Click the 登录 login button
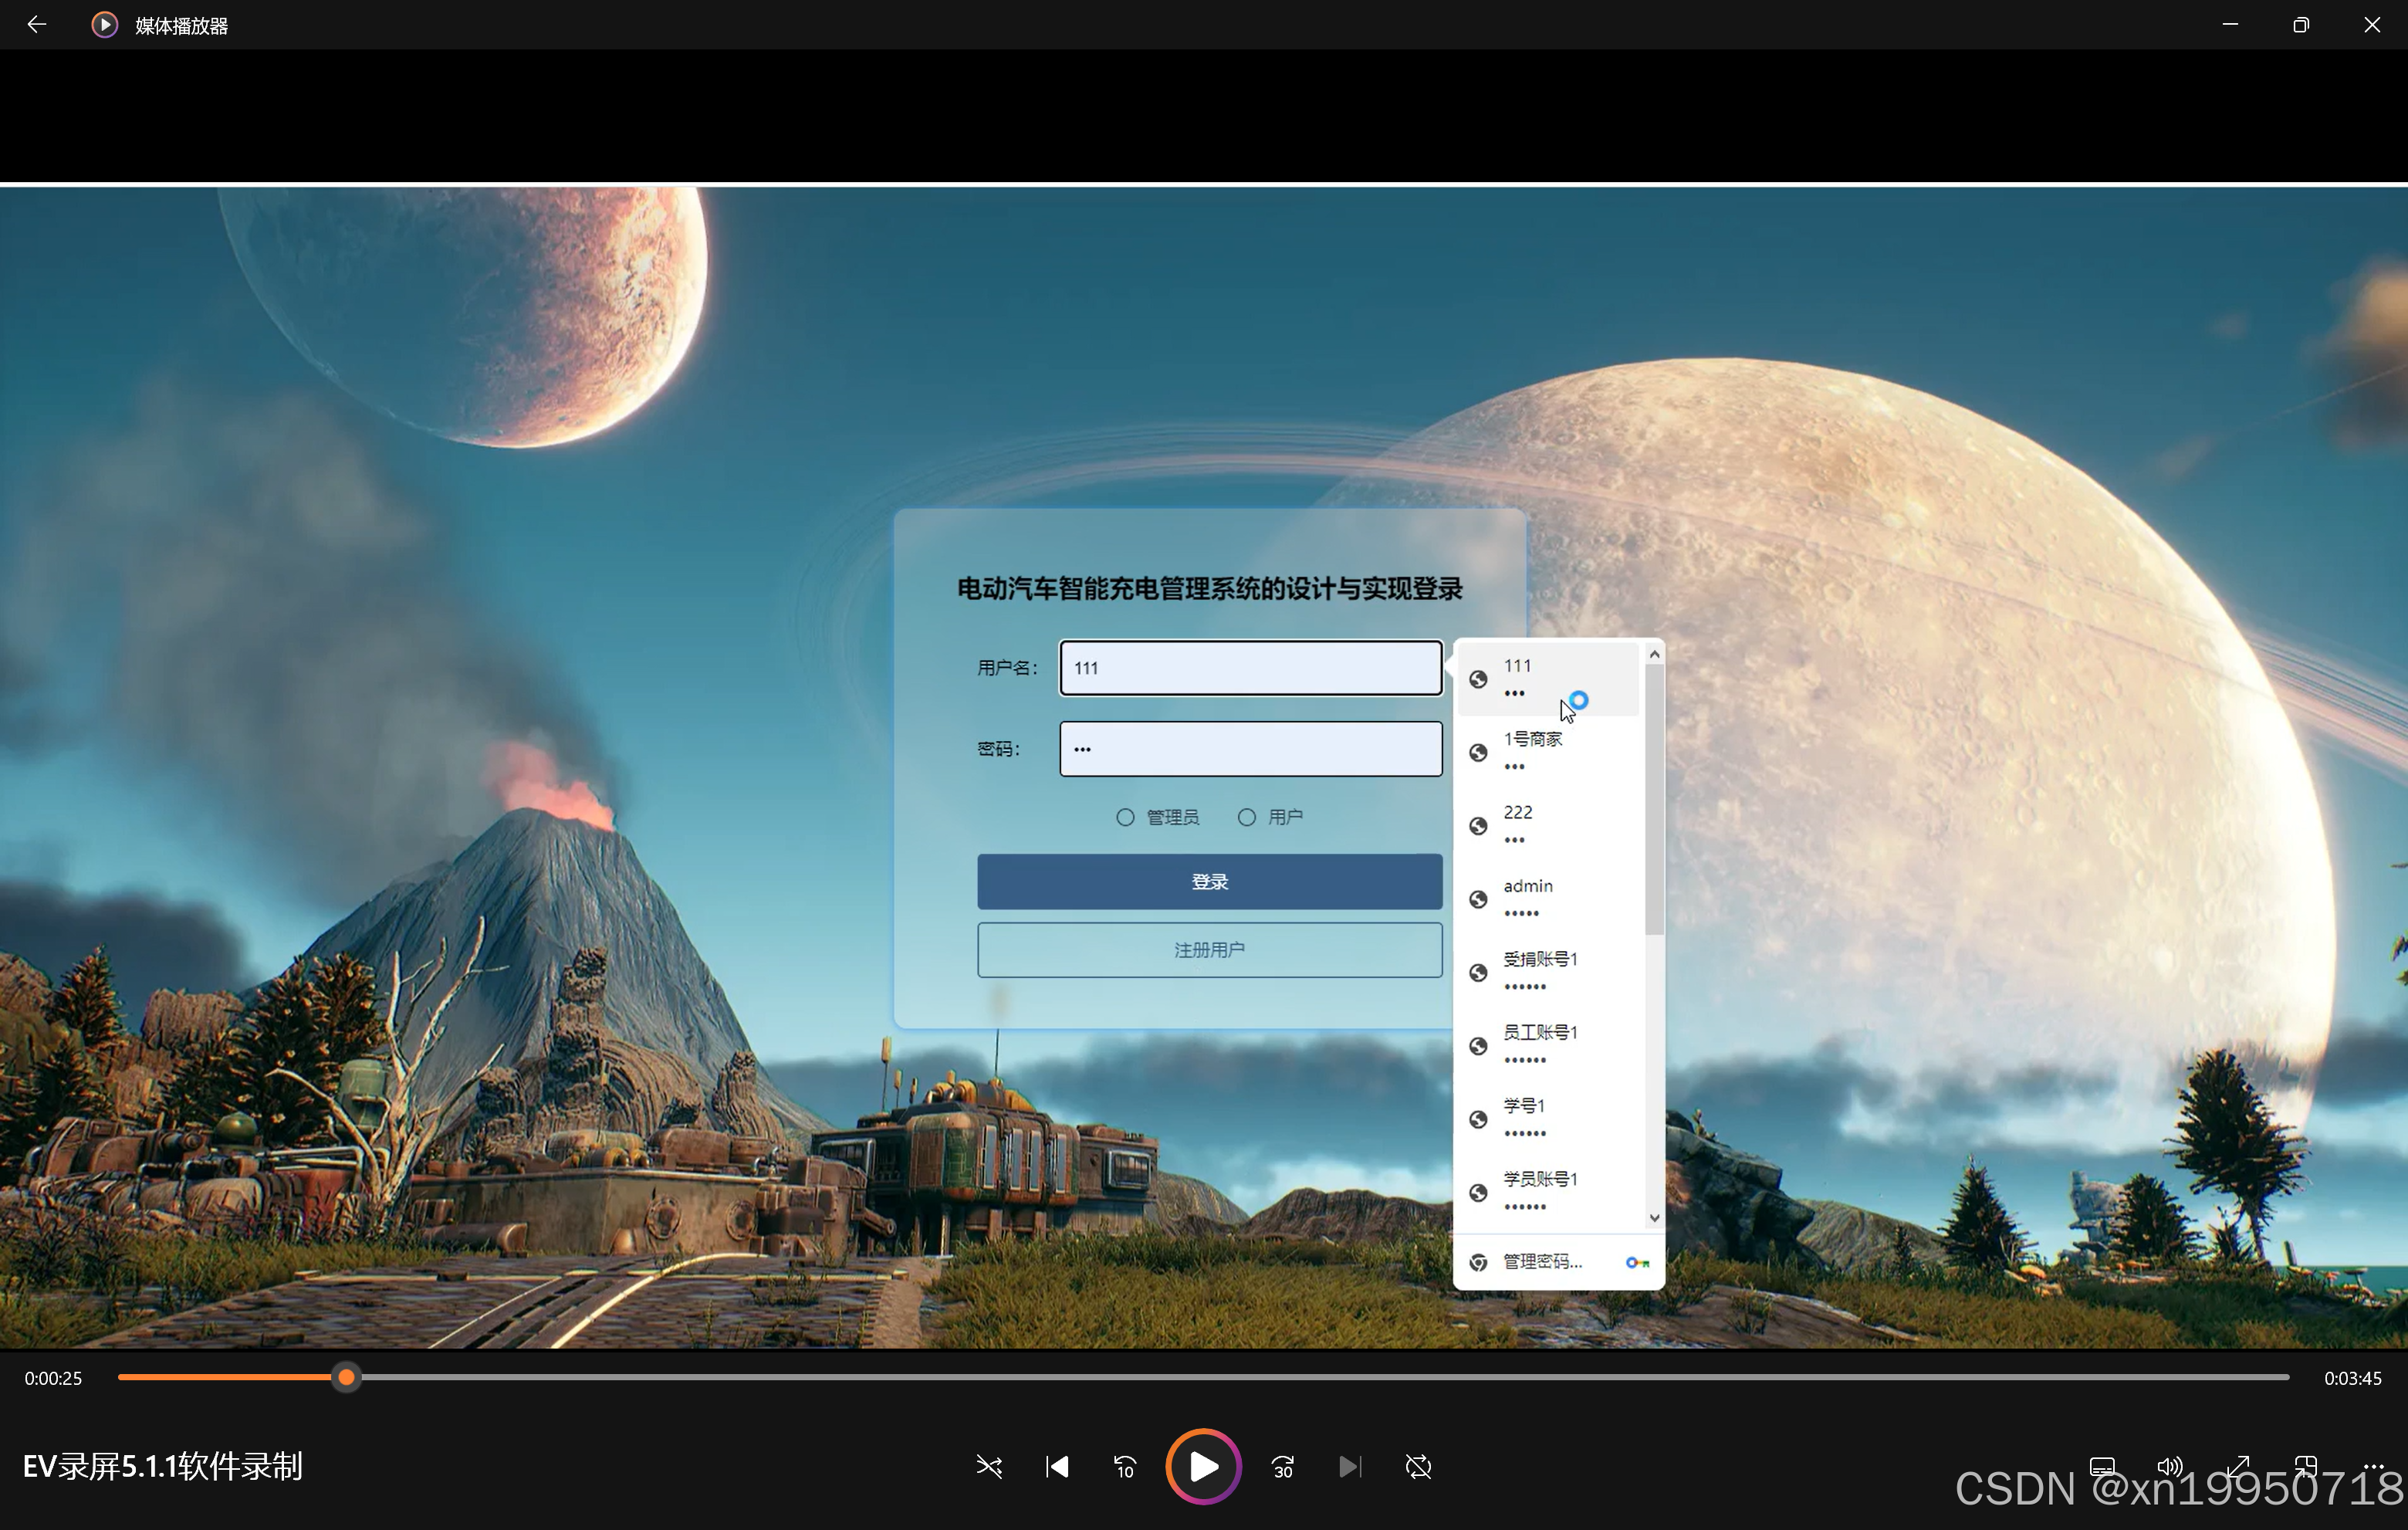 pyautogui.click(x=1210, y=882)
